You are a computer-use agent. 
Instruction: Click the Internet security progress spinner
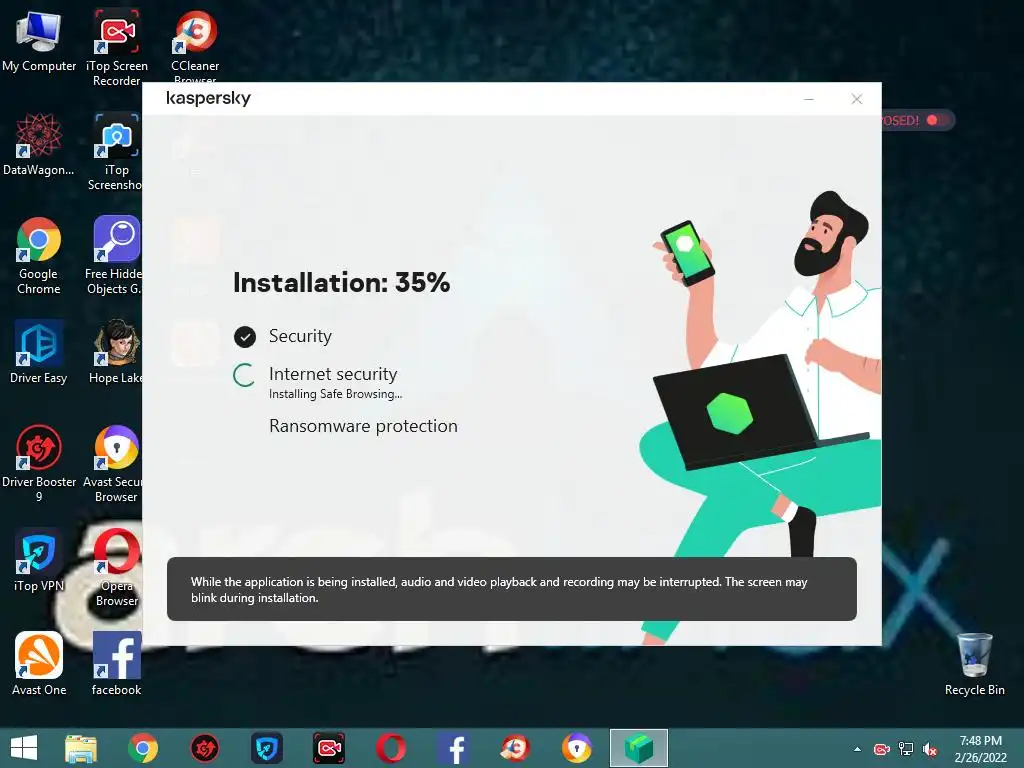coord(244,376)
